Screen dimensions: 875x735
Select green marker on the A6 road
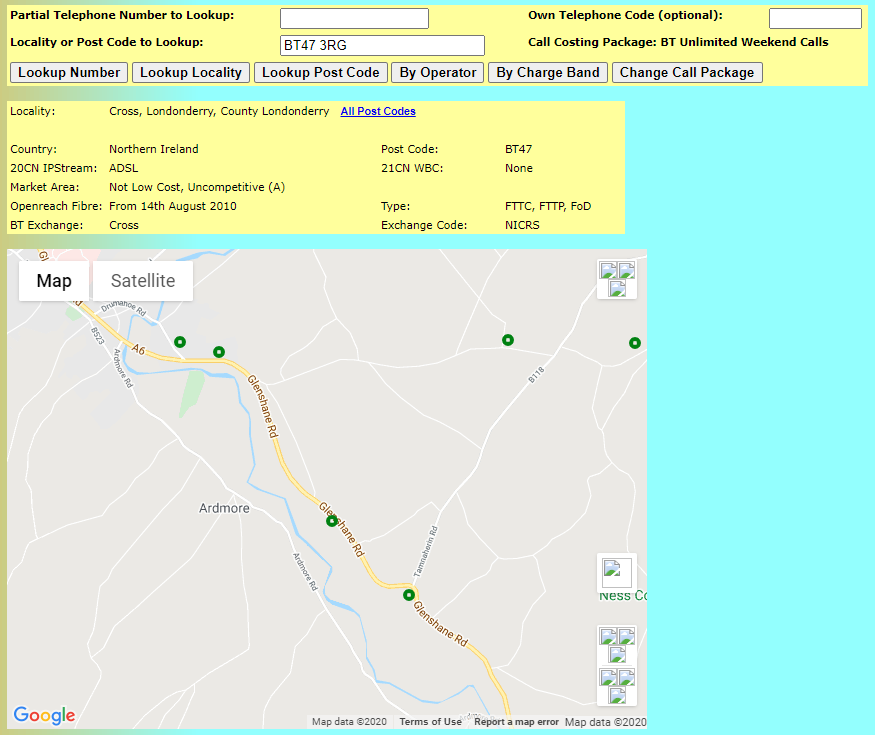(219, 352)
